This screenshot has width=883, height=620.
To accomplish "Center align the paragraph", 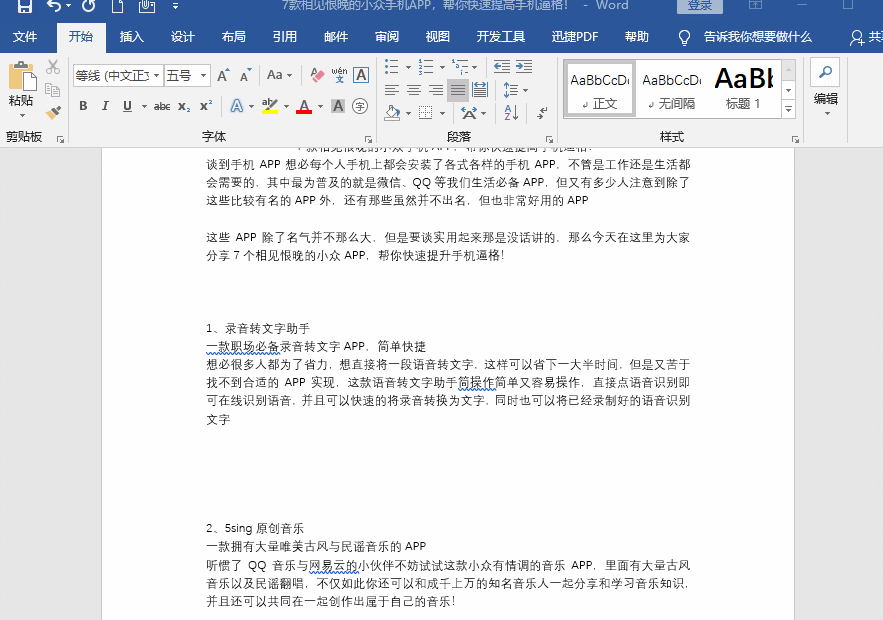I will (x=415, y=91).
